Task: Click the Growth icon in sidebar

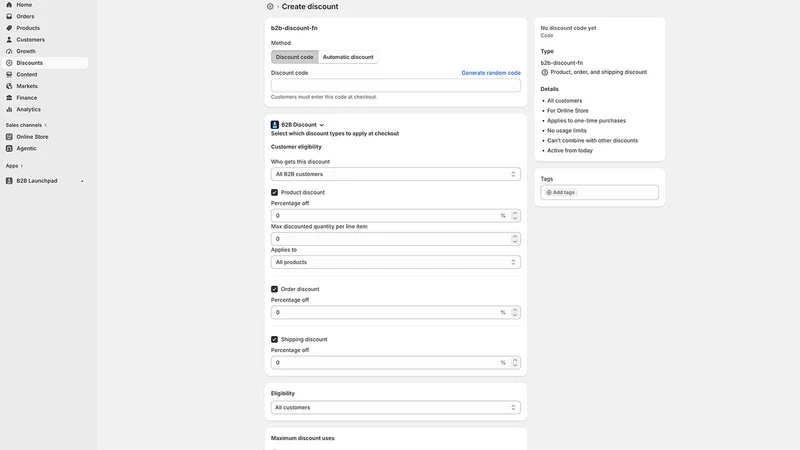Action: (9, 51)
